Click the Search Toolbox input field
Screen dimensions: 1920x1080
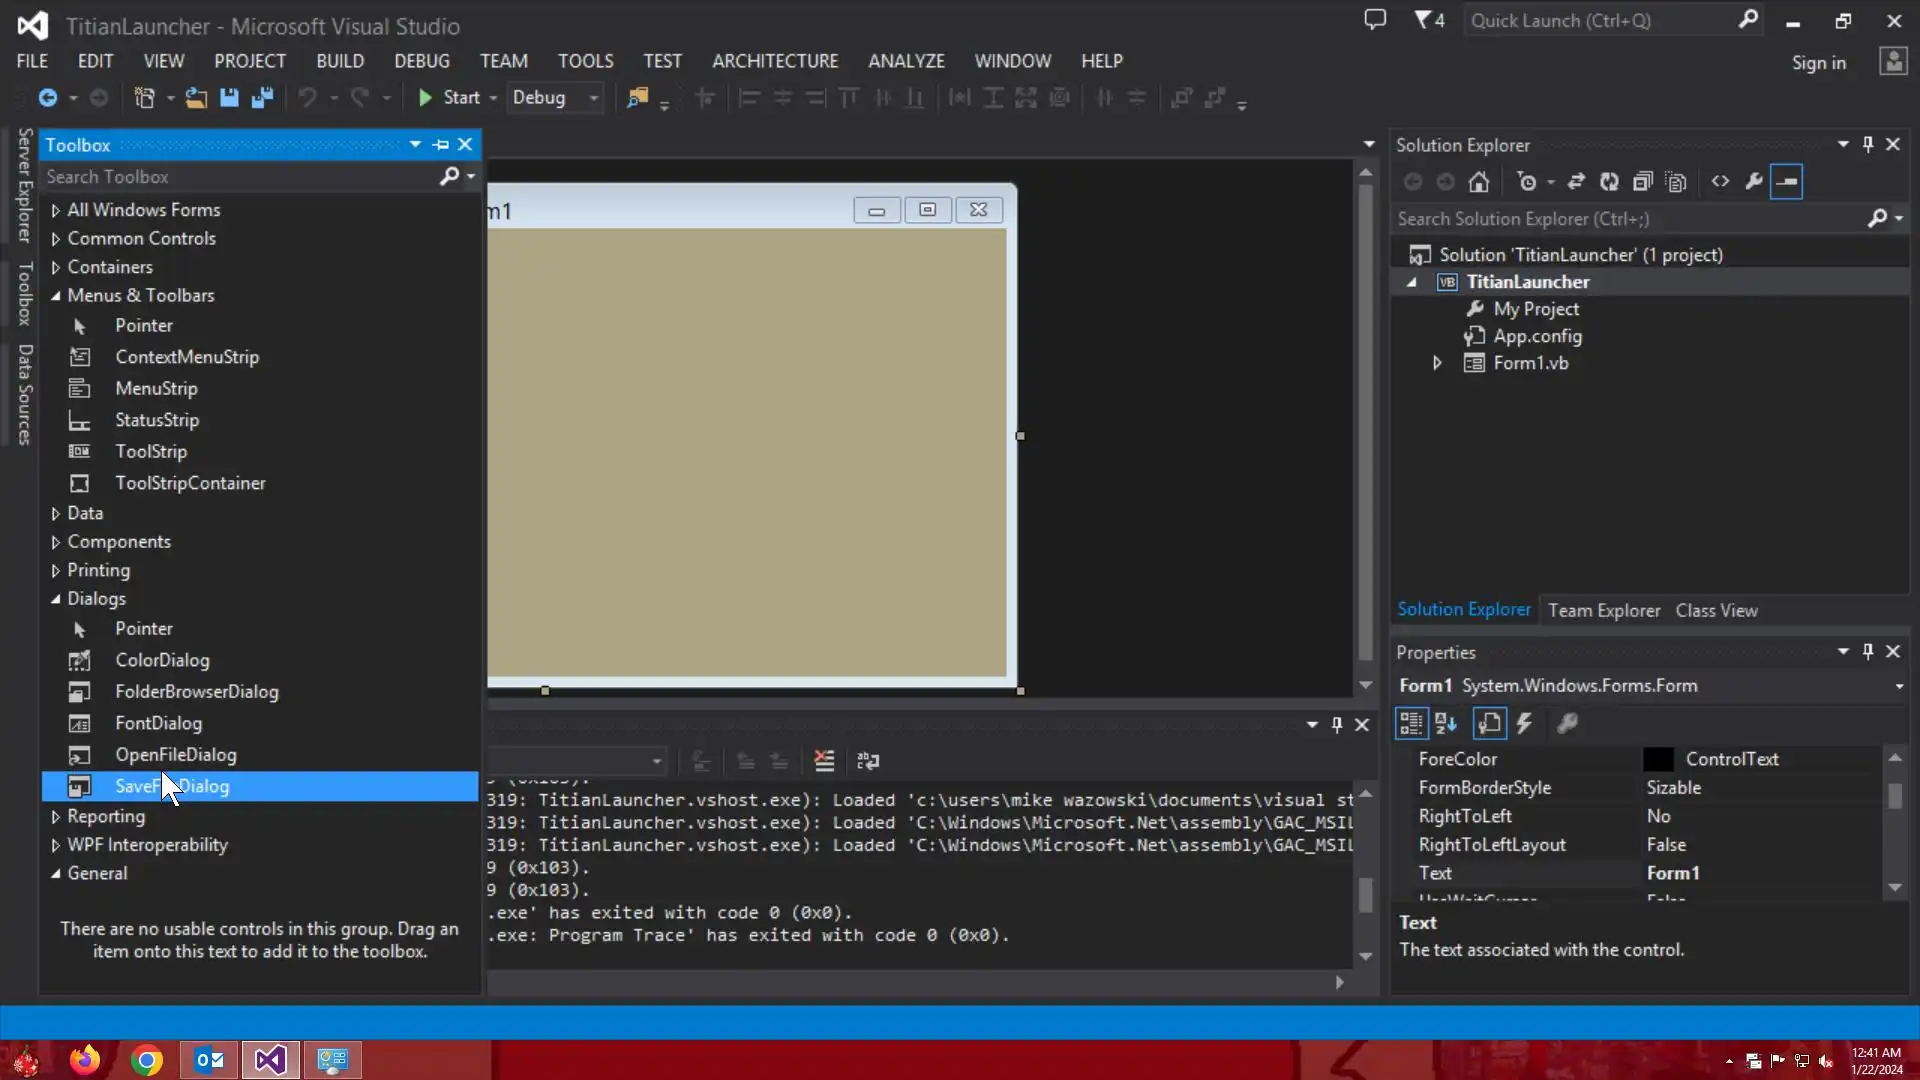point(240,177)
